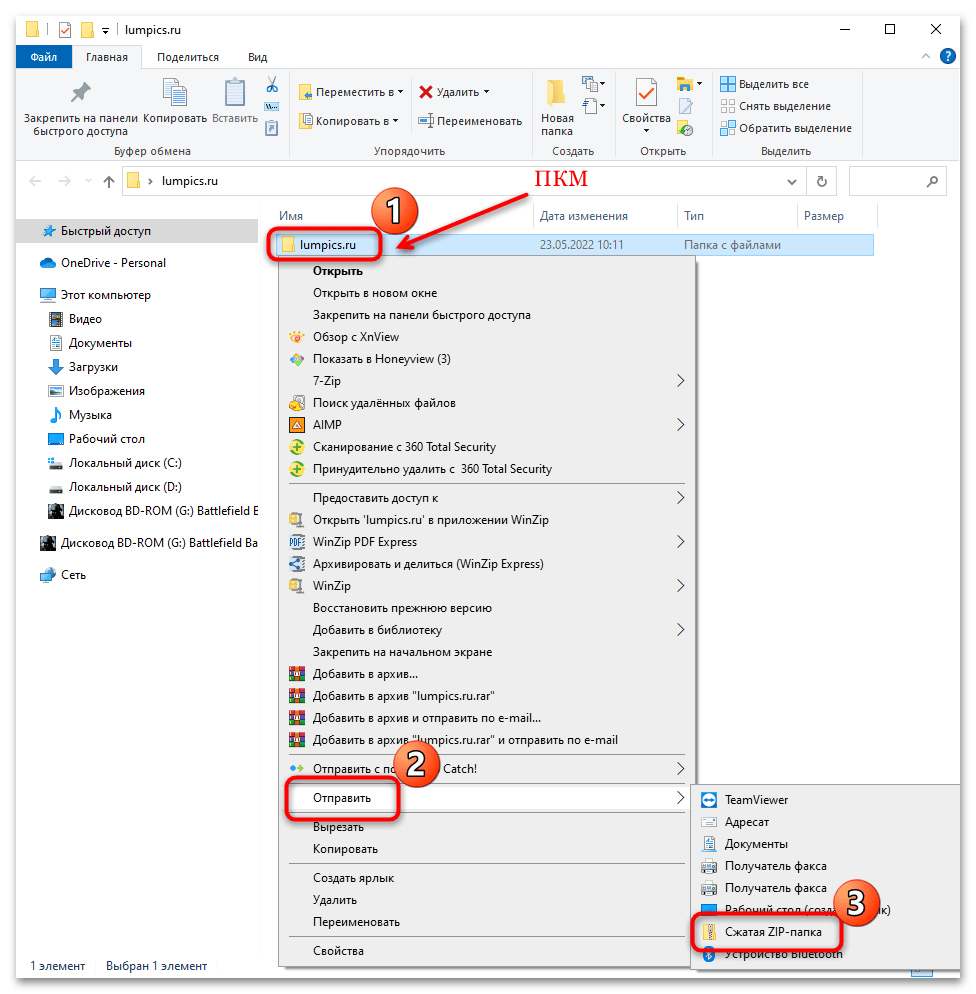This screenshot has width=976, height=994.
Task: Sort by Имя column header
Action: point(291,216)
